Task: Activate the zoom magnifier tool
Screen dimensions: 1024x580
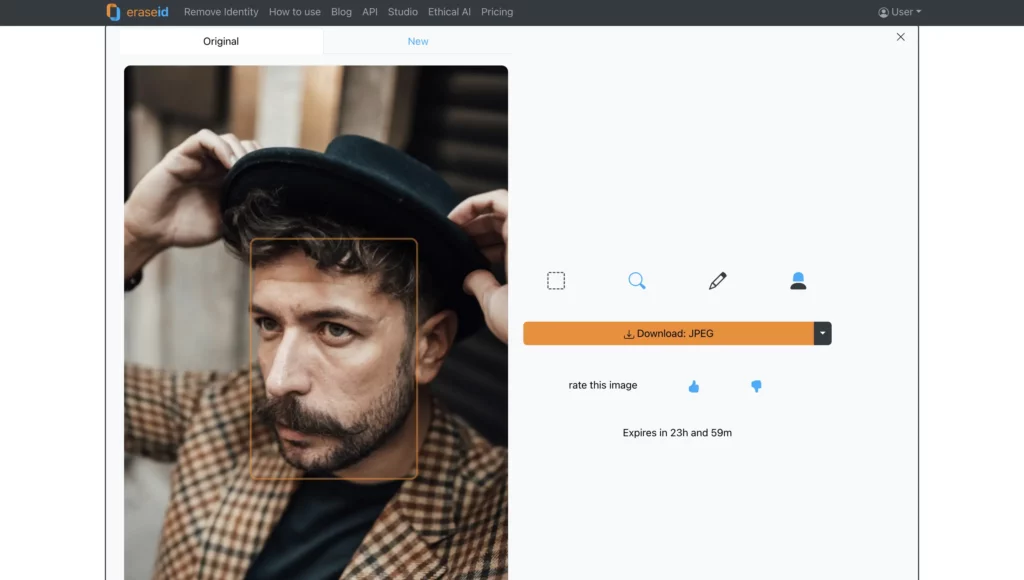Action: click(637, 280)
